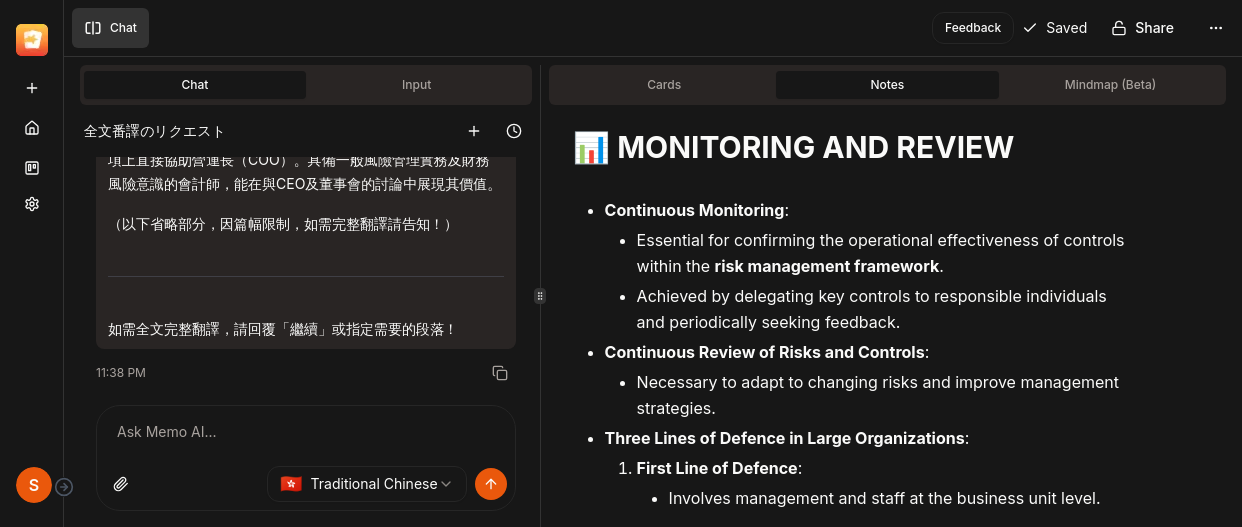Open Traditional Chinese language dropdown
Screen dimensions: 1242x527
(x=367, y=484)
